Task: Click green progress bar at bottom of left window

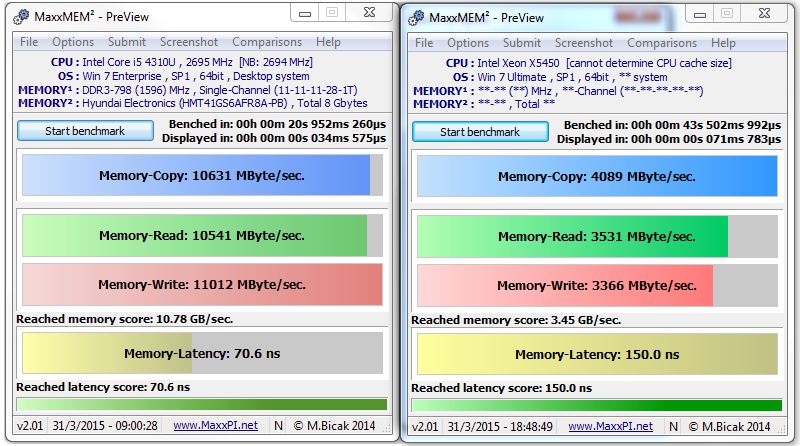Action: (x=202, y=405)
